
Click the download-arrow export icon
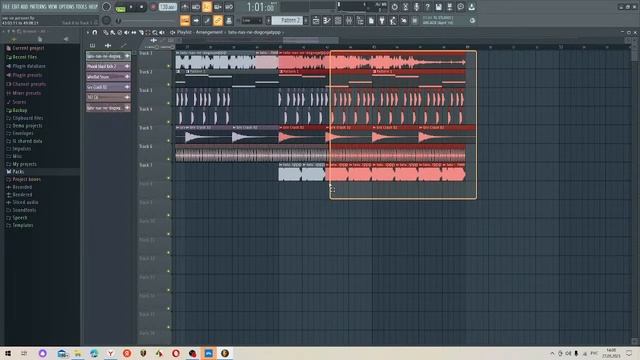coord(471,7)
